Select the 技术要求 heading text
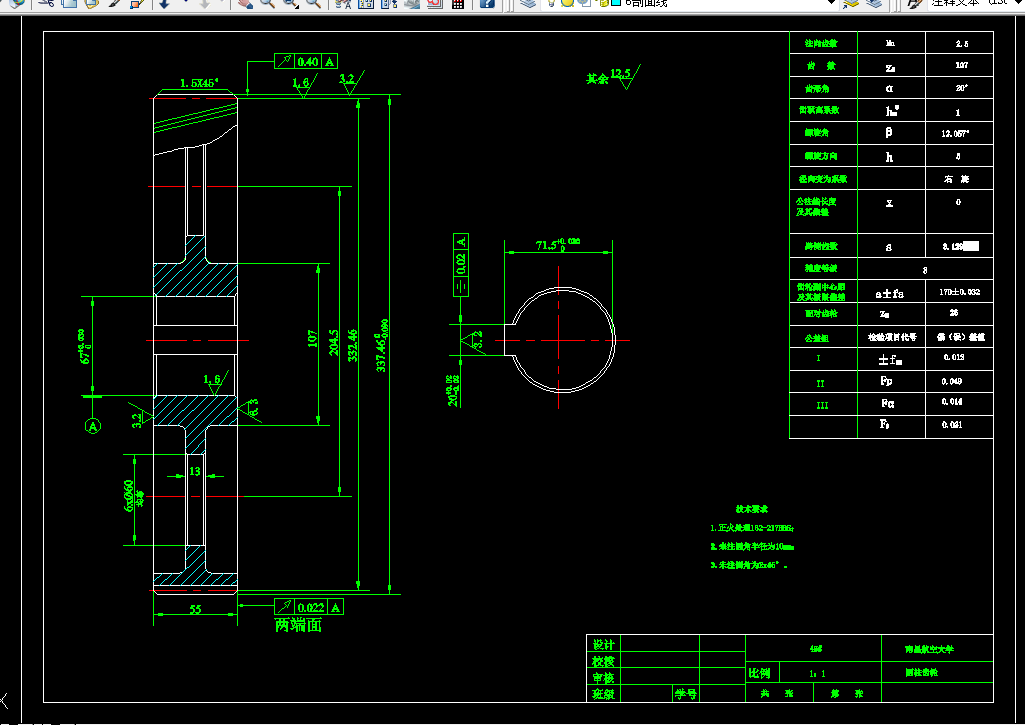Viewport: 1025px width, 725px height. tap(752, 509)
